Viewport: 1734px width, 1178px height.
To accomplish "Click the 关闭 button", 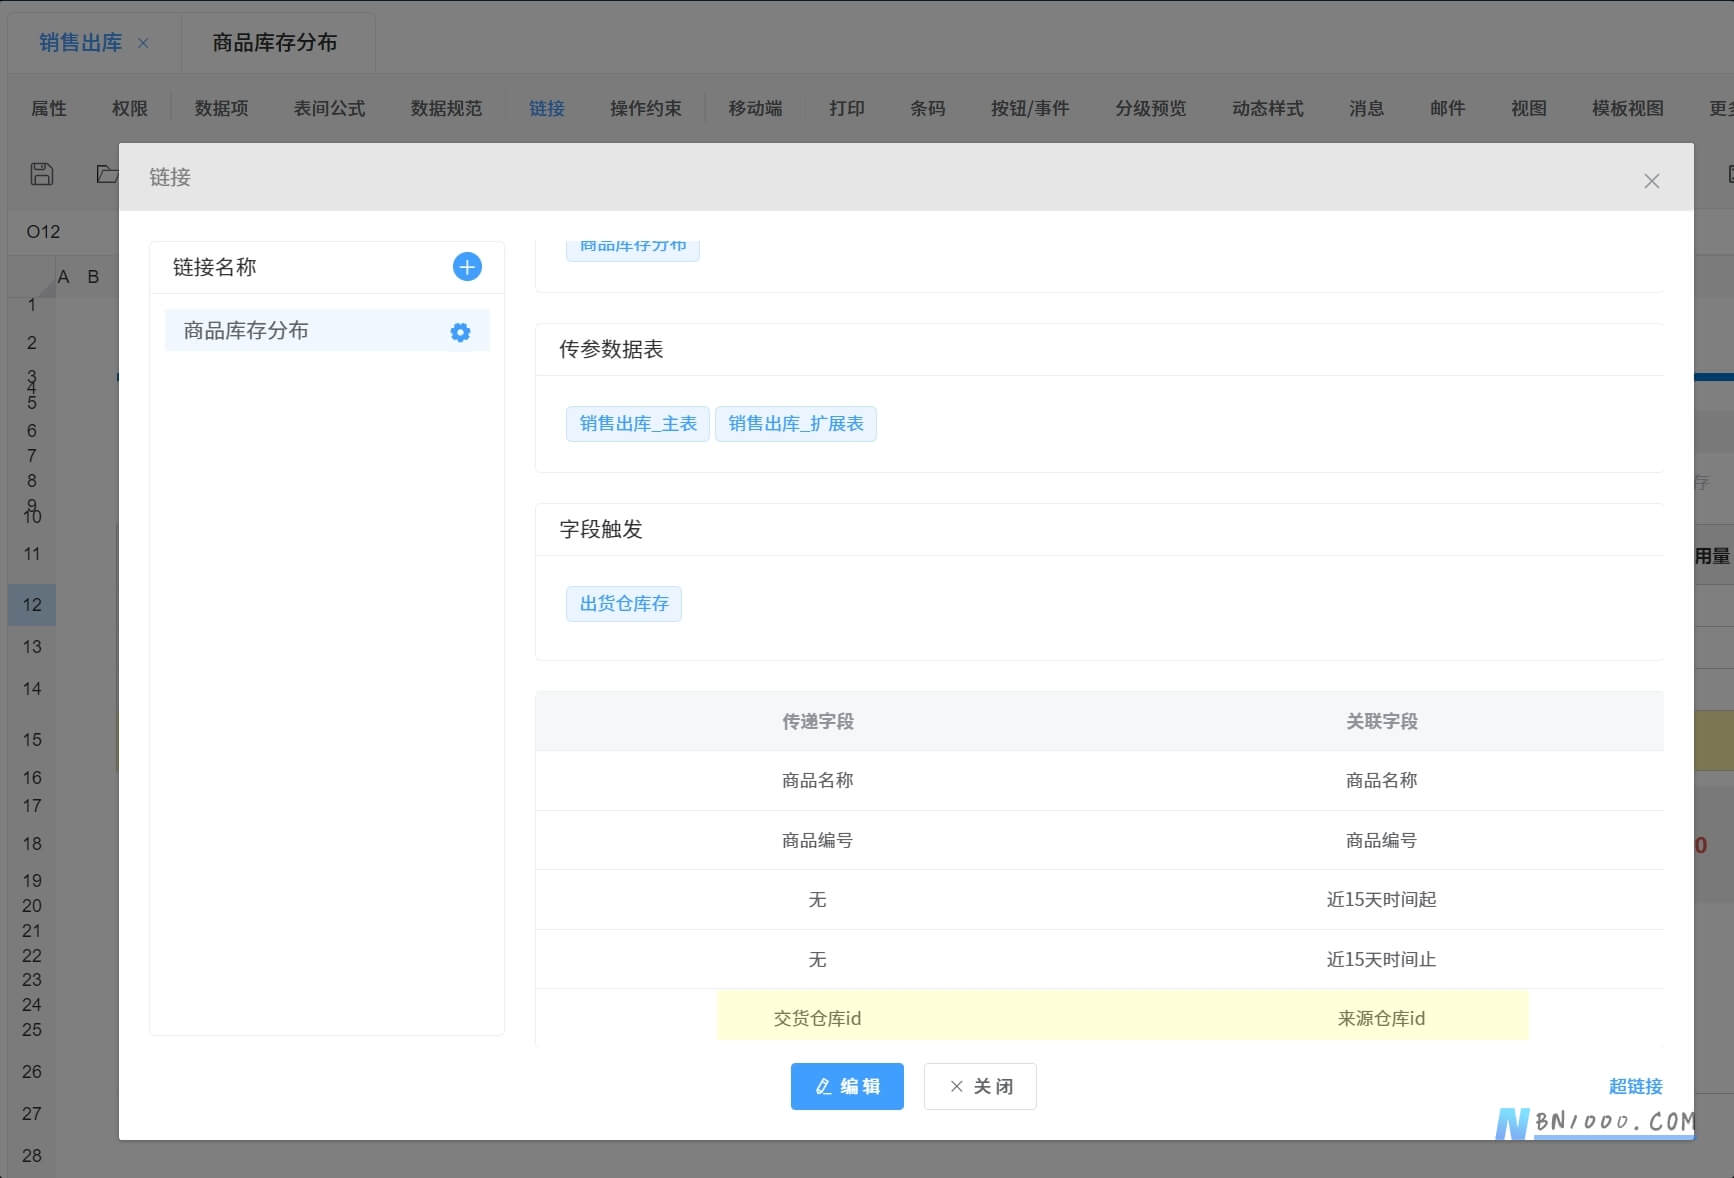I will (x=980, y=1086).
